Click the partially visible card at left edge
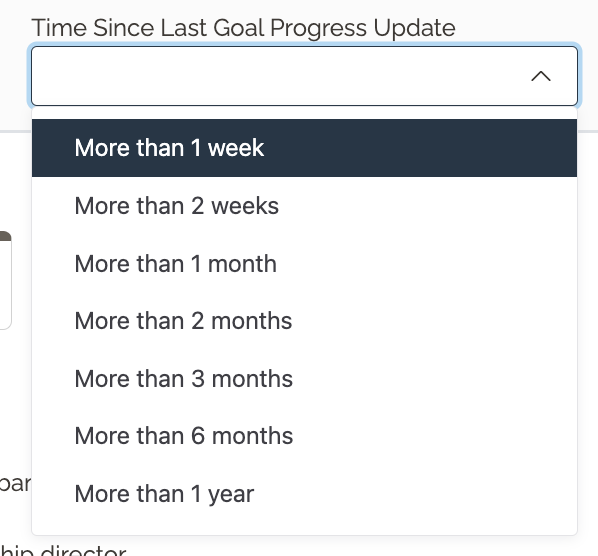This screenshot has width=598, height=556. click(x=5, y=280)
